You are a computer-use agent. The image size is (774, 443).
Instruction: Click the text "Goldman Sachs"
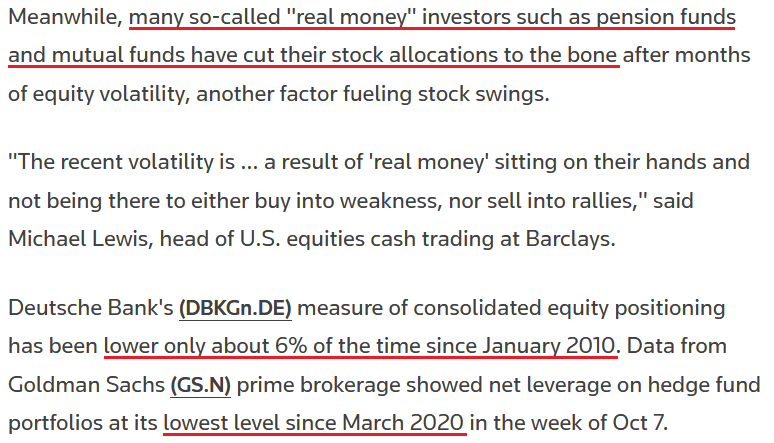click(x=86, y=385)
